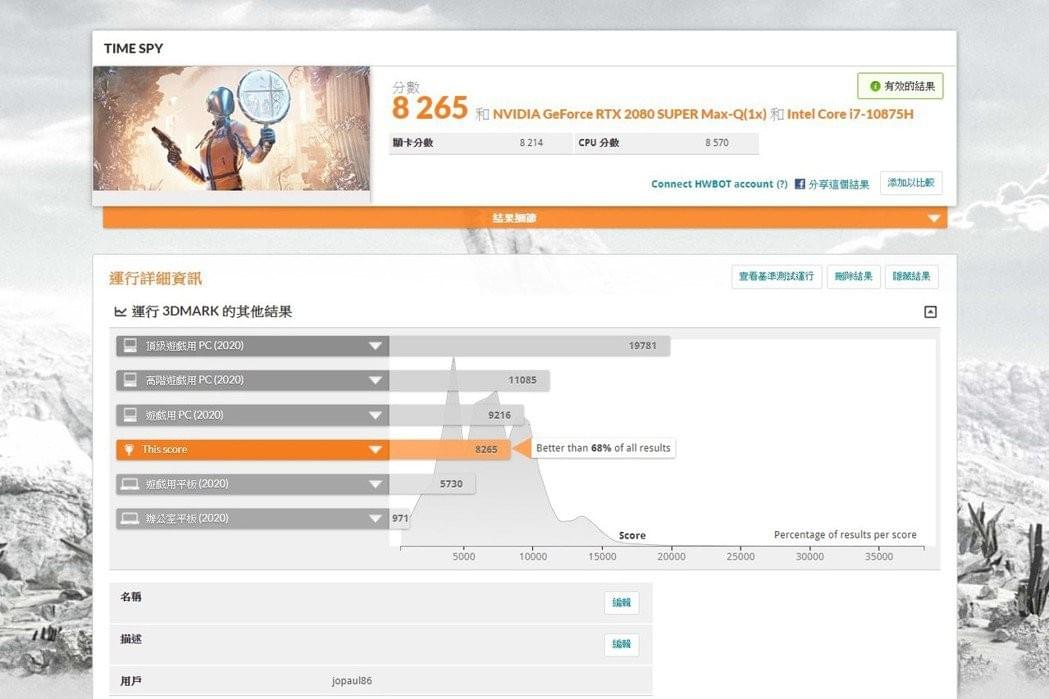This screenshot has height=699, width=1049.
Task: Open the Intel Core i7-10875H link
Action: click(x=850, y=114)
